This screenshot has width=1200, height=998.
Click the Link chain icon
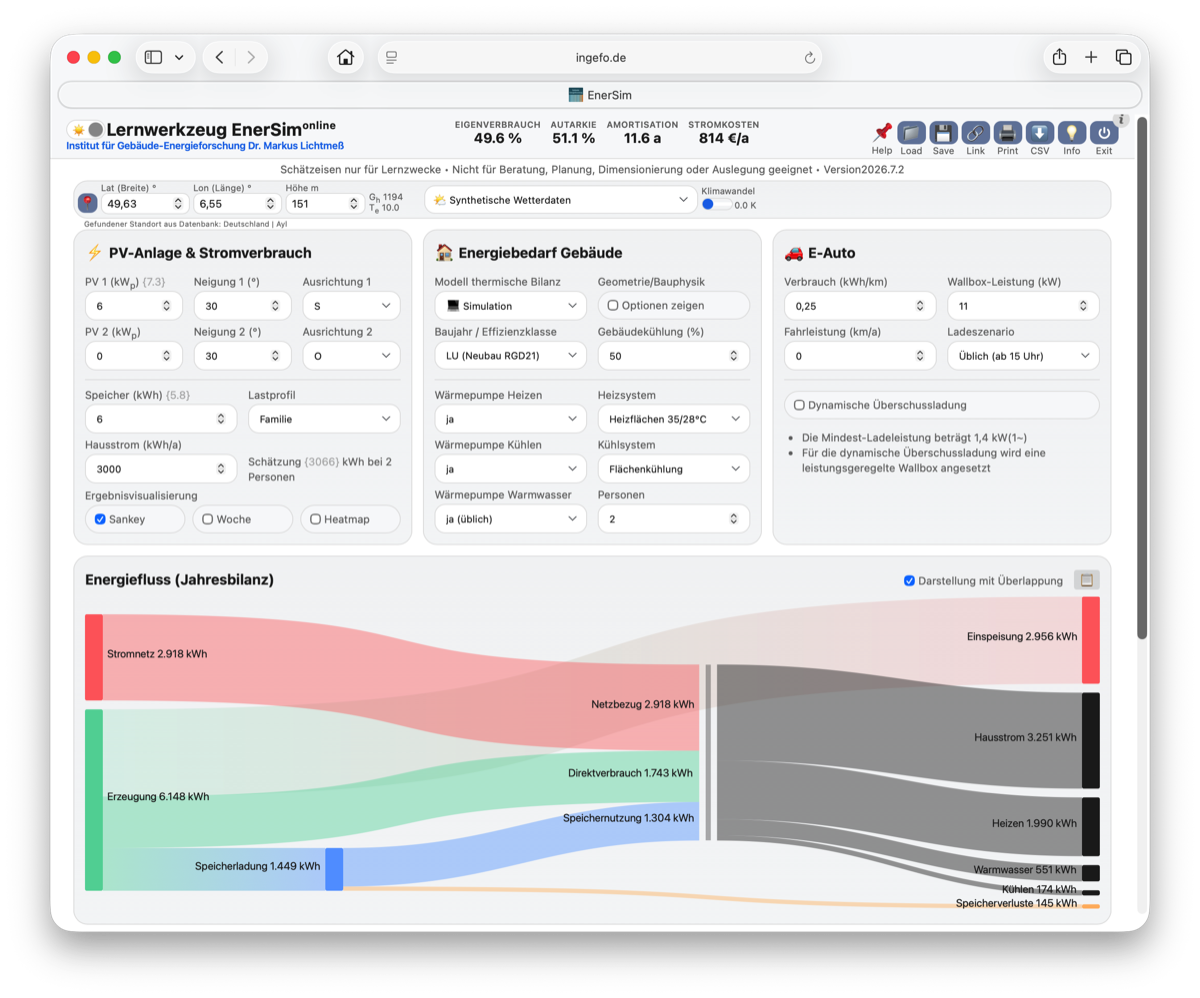(x=975, y=133)
